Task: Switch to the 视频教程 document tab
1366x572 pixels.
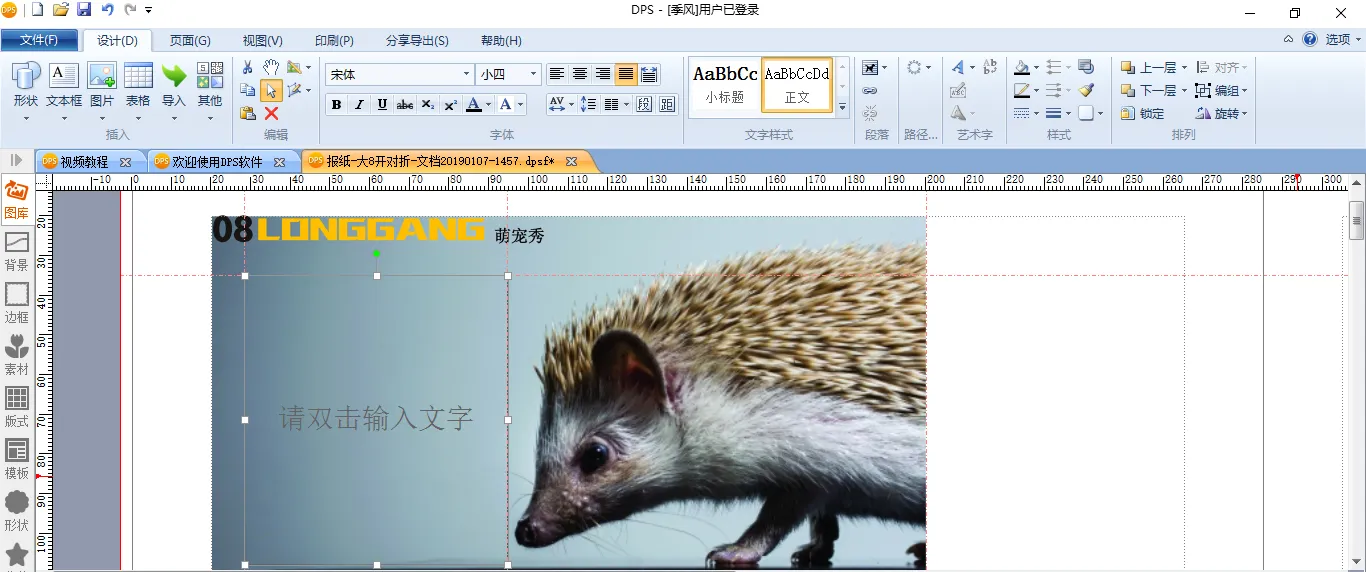Action: coord(85,161)
